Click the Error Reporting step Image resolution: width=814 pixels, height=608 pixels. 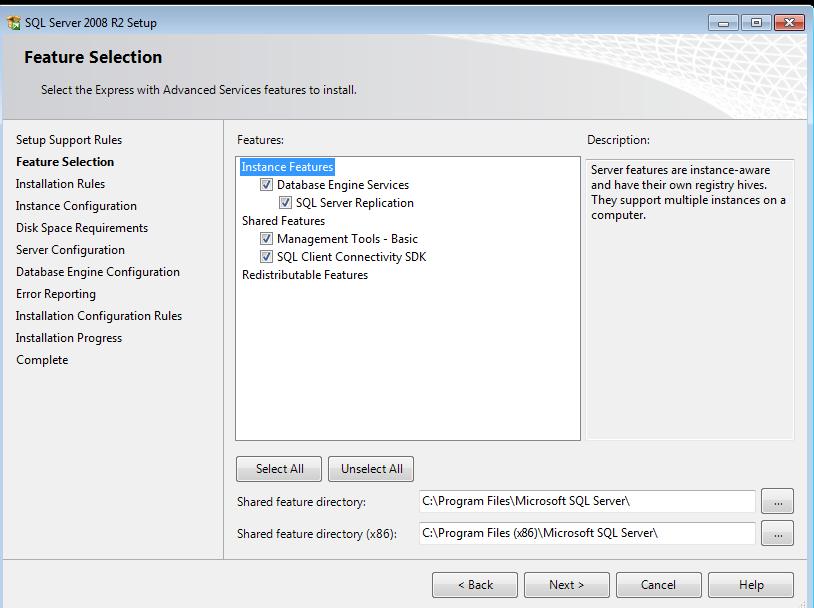tap(56, 294)
